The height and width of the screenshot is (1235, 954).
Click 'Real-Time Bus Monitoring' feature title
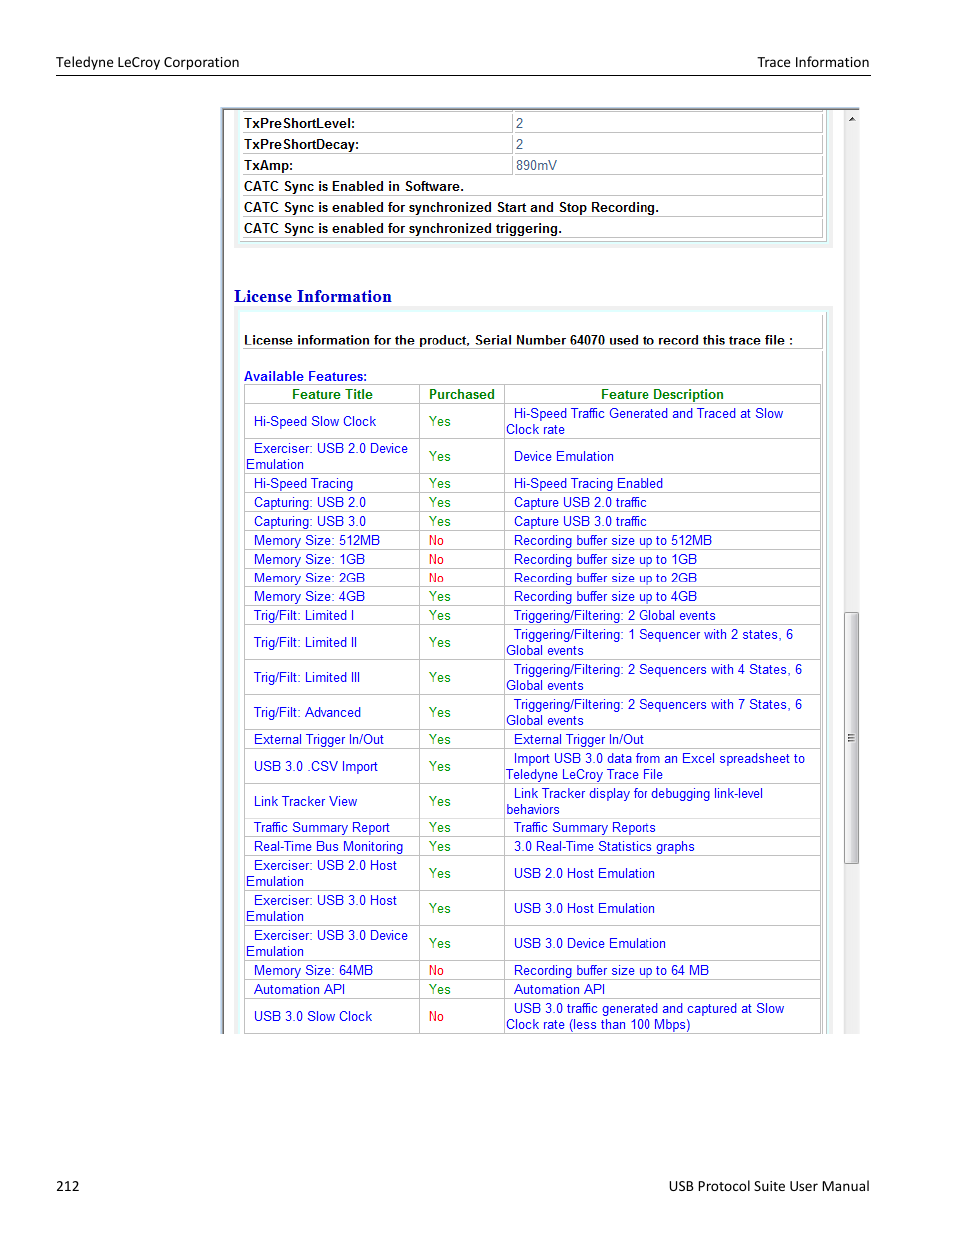328,847
